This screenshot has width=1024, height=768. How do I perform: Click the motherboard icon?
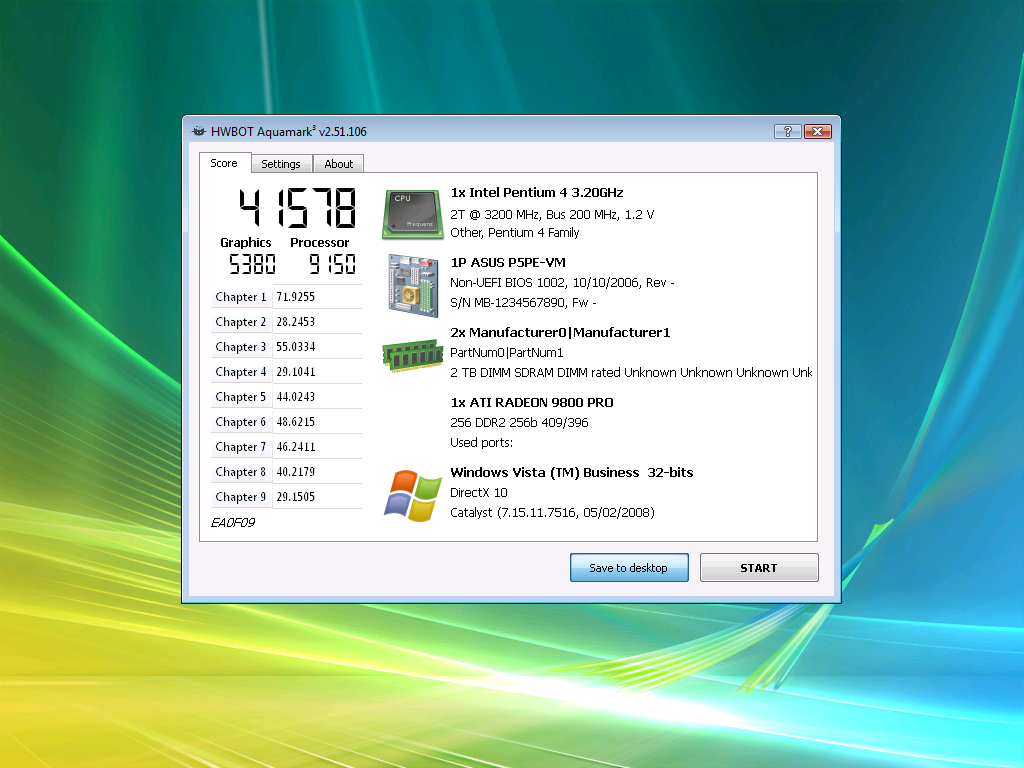tap(413, 285)
